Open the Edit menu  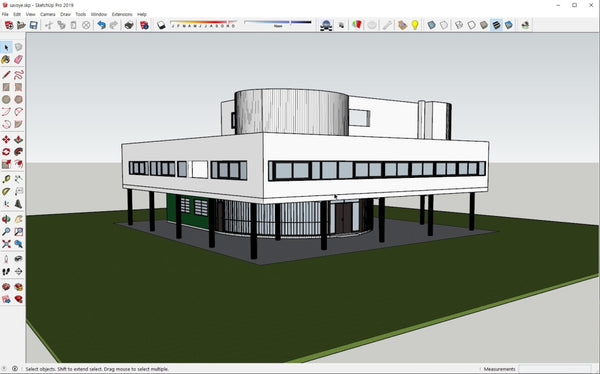(17, 14)
